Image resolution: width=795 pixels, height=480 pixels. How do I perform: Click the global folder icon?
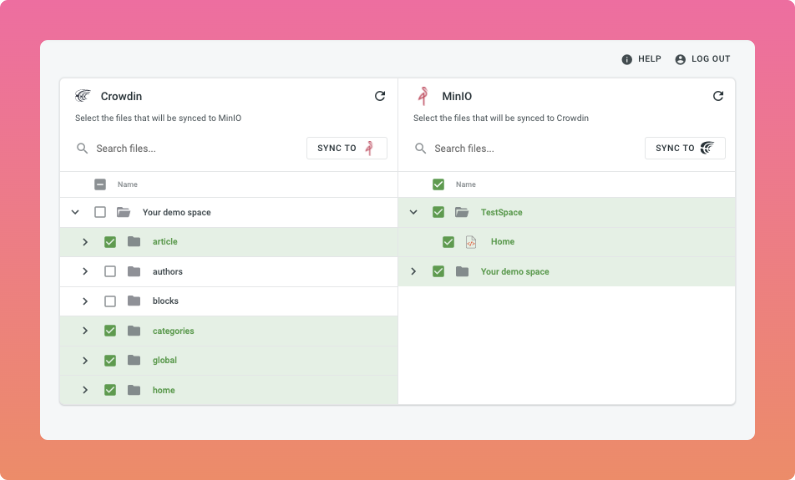tap(134, 360)
